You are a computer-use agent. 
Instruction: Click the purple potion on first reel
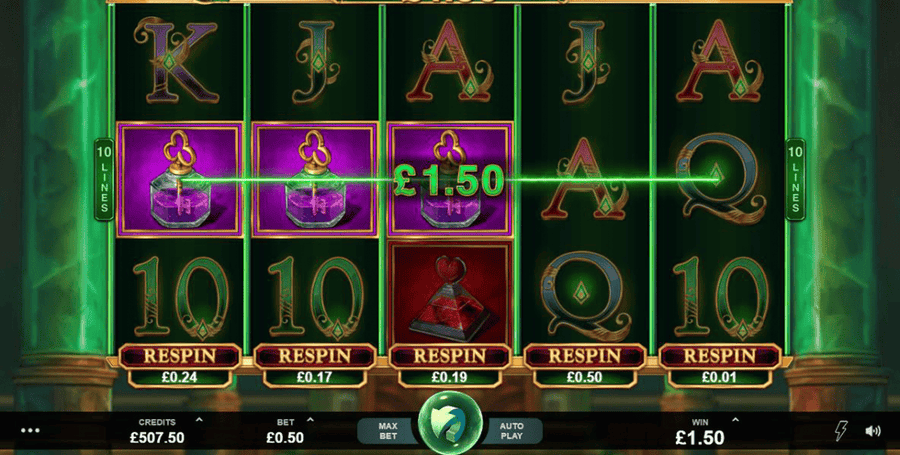(180, 179)
